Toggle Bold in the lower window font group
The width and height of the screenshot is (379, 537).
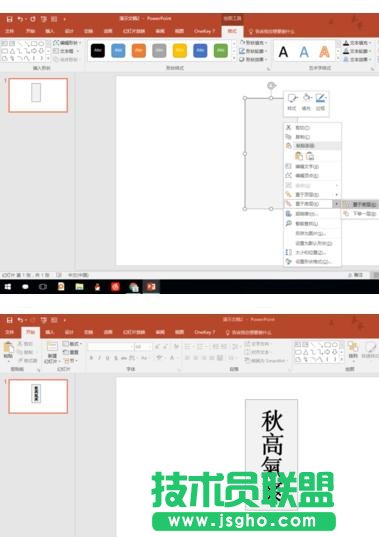(x=91, y=358)
